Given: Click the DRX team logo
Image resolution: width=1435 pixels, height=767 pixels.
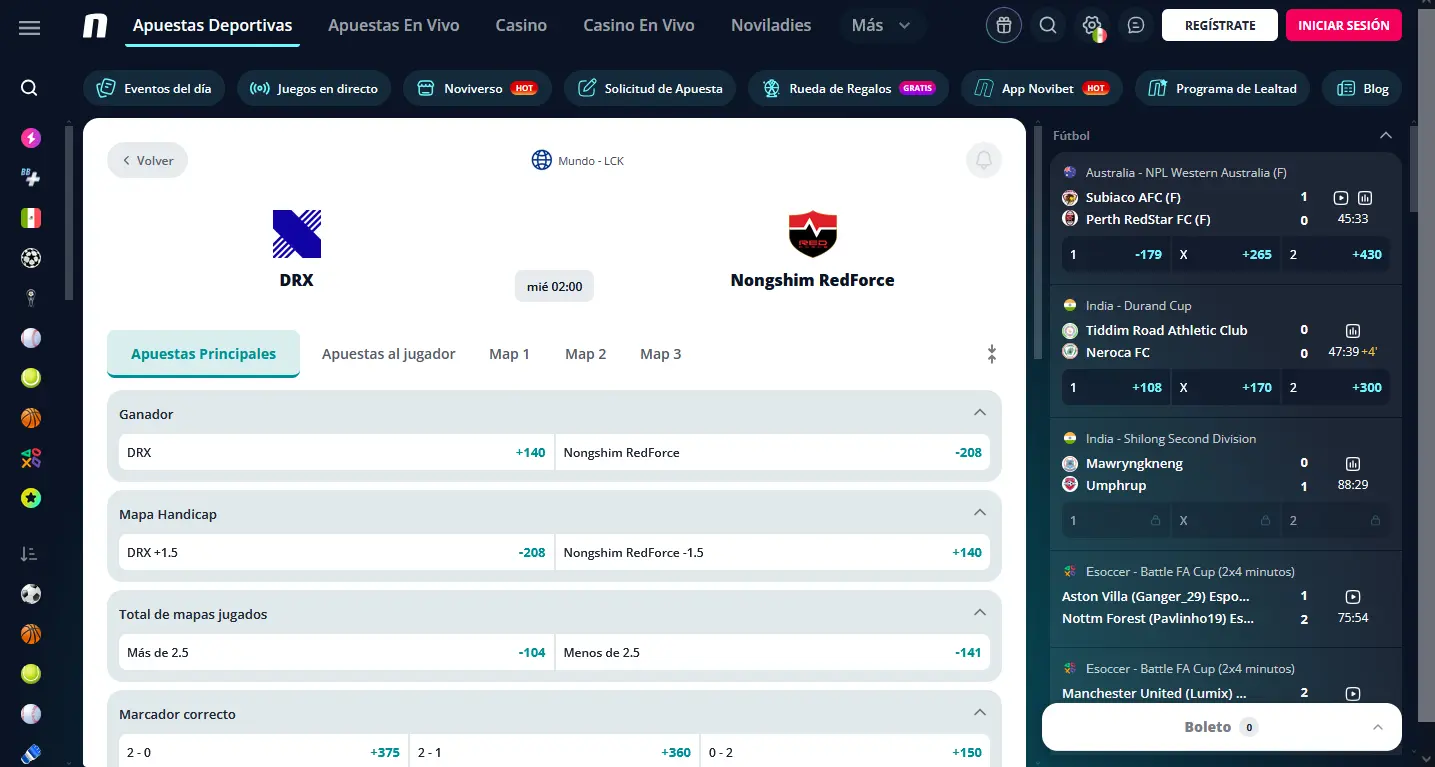Looking at the screenshot, I should tap(297, 234).
